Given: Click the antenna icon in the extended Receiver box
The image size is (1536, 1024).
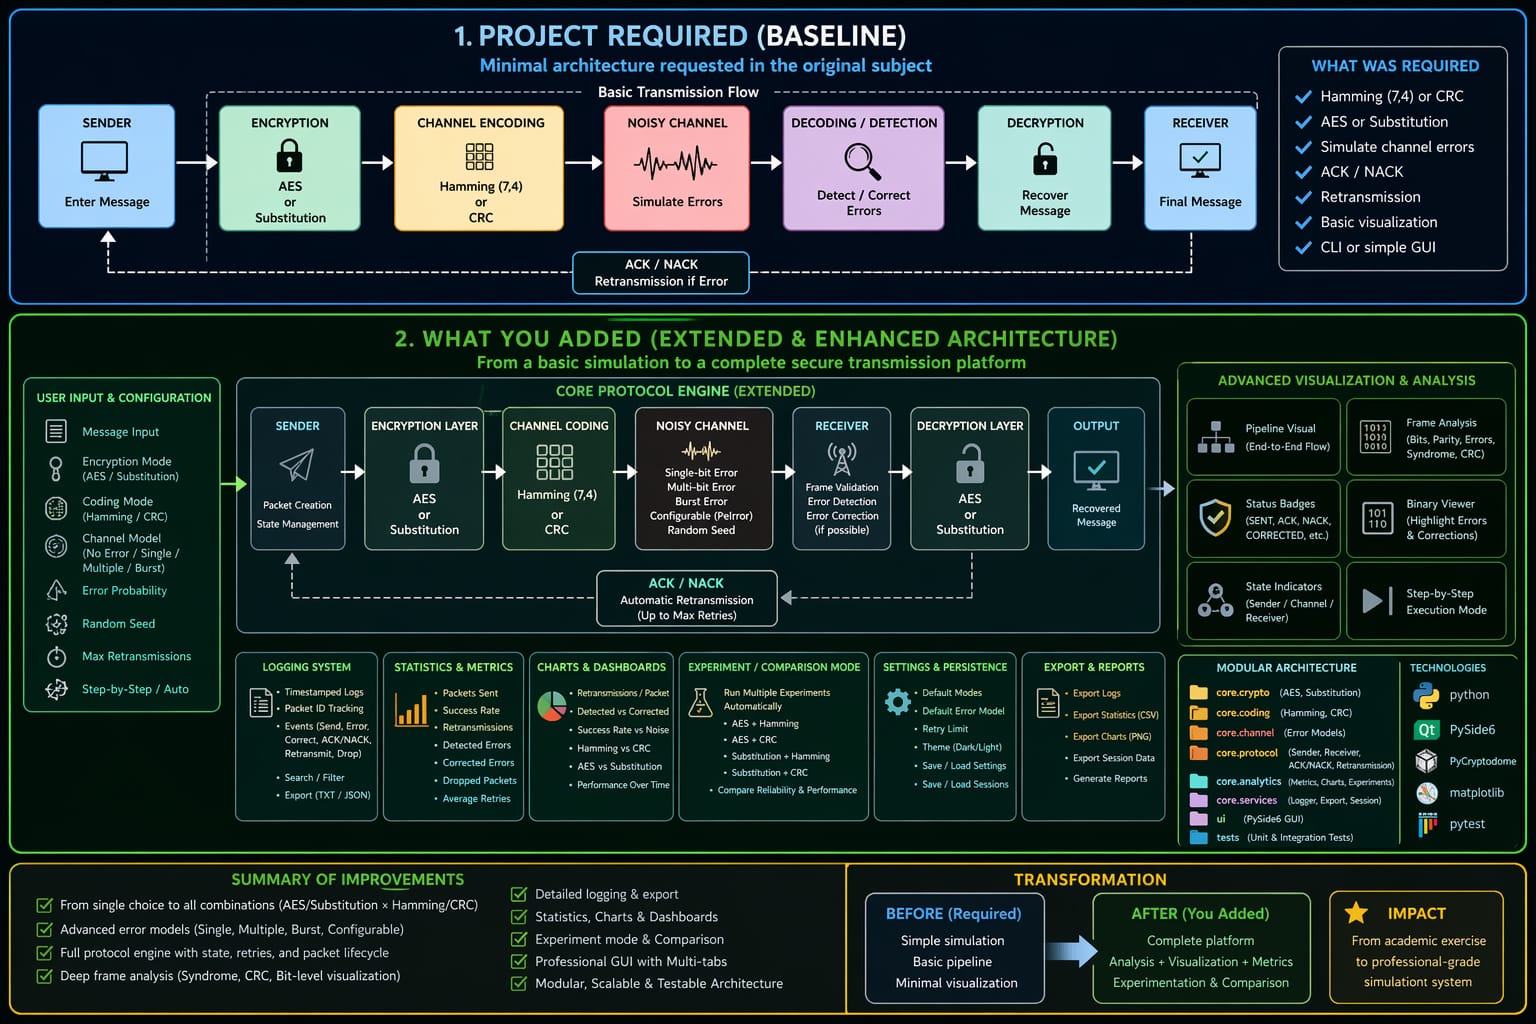Looking at the screenshot, I should click(842, 459).
